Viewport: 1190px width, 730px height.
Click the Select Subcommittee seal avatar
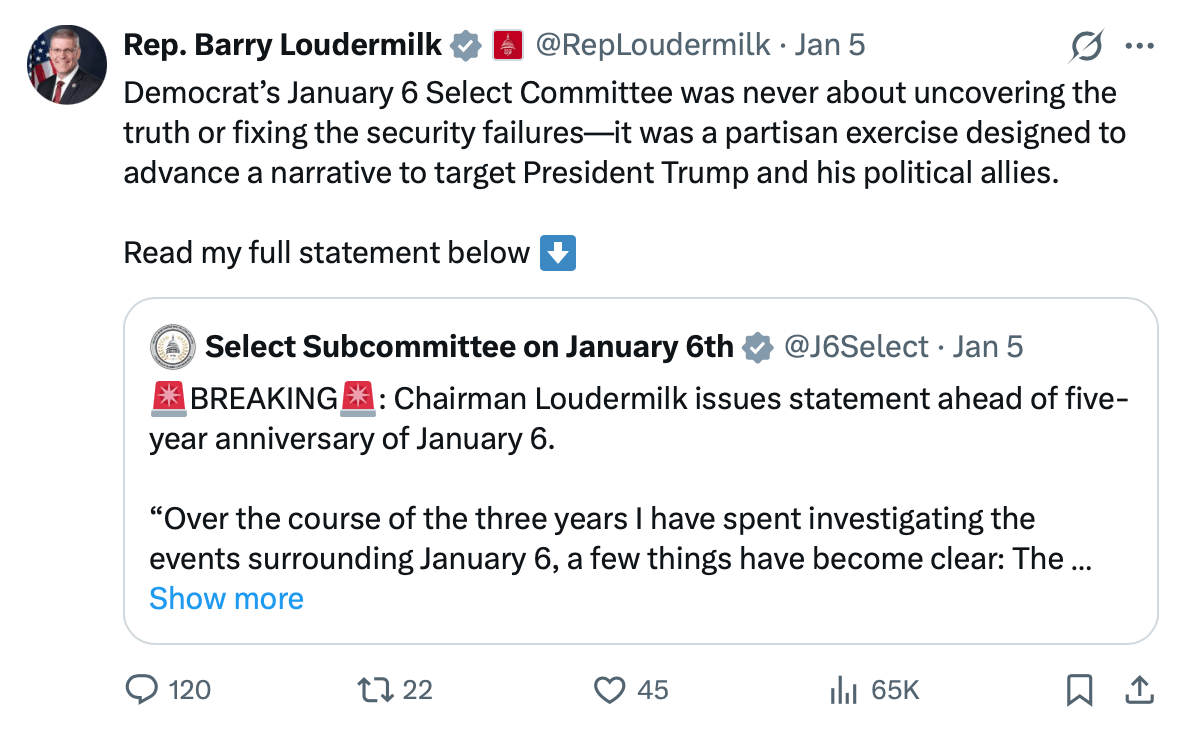pos(172,347)
